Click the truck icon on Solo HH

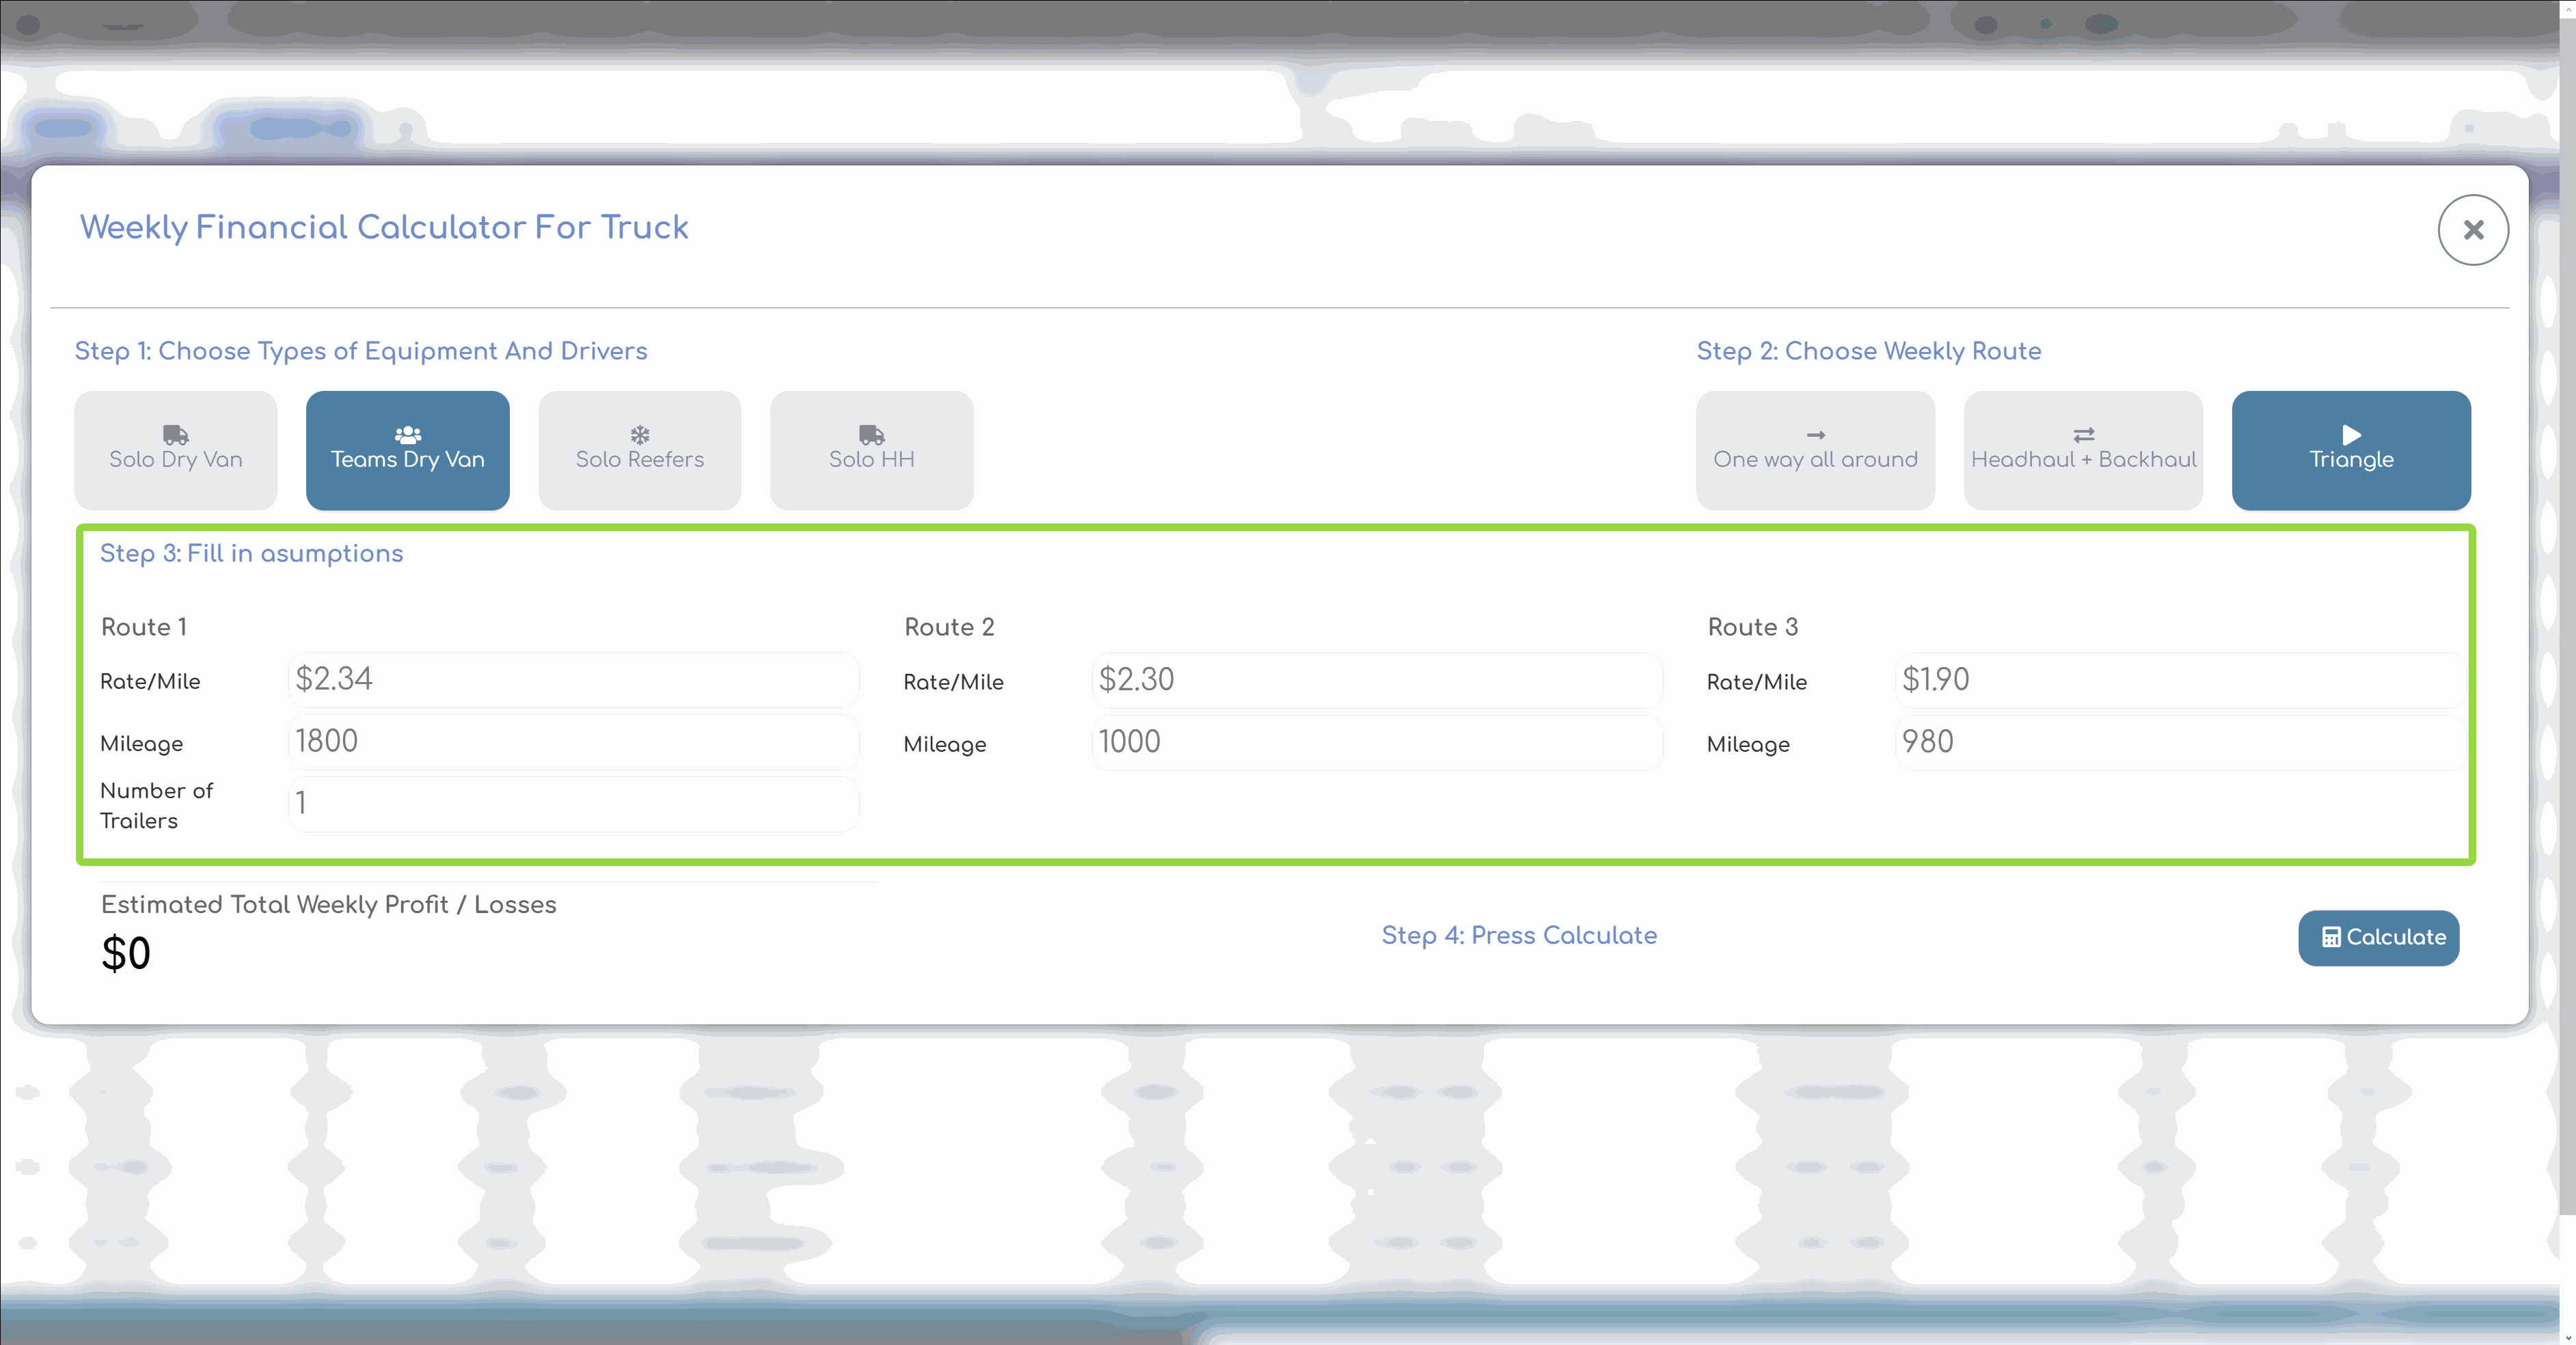click(x=871, y=435)
